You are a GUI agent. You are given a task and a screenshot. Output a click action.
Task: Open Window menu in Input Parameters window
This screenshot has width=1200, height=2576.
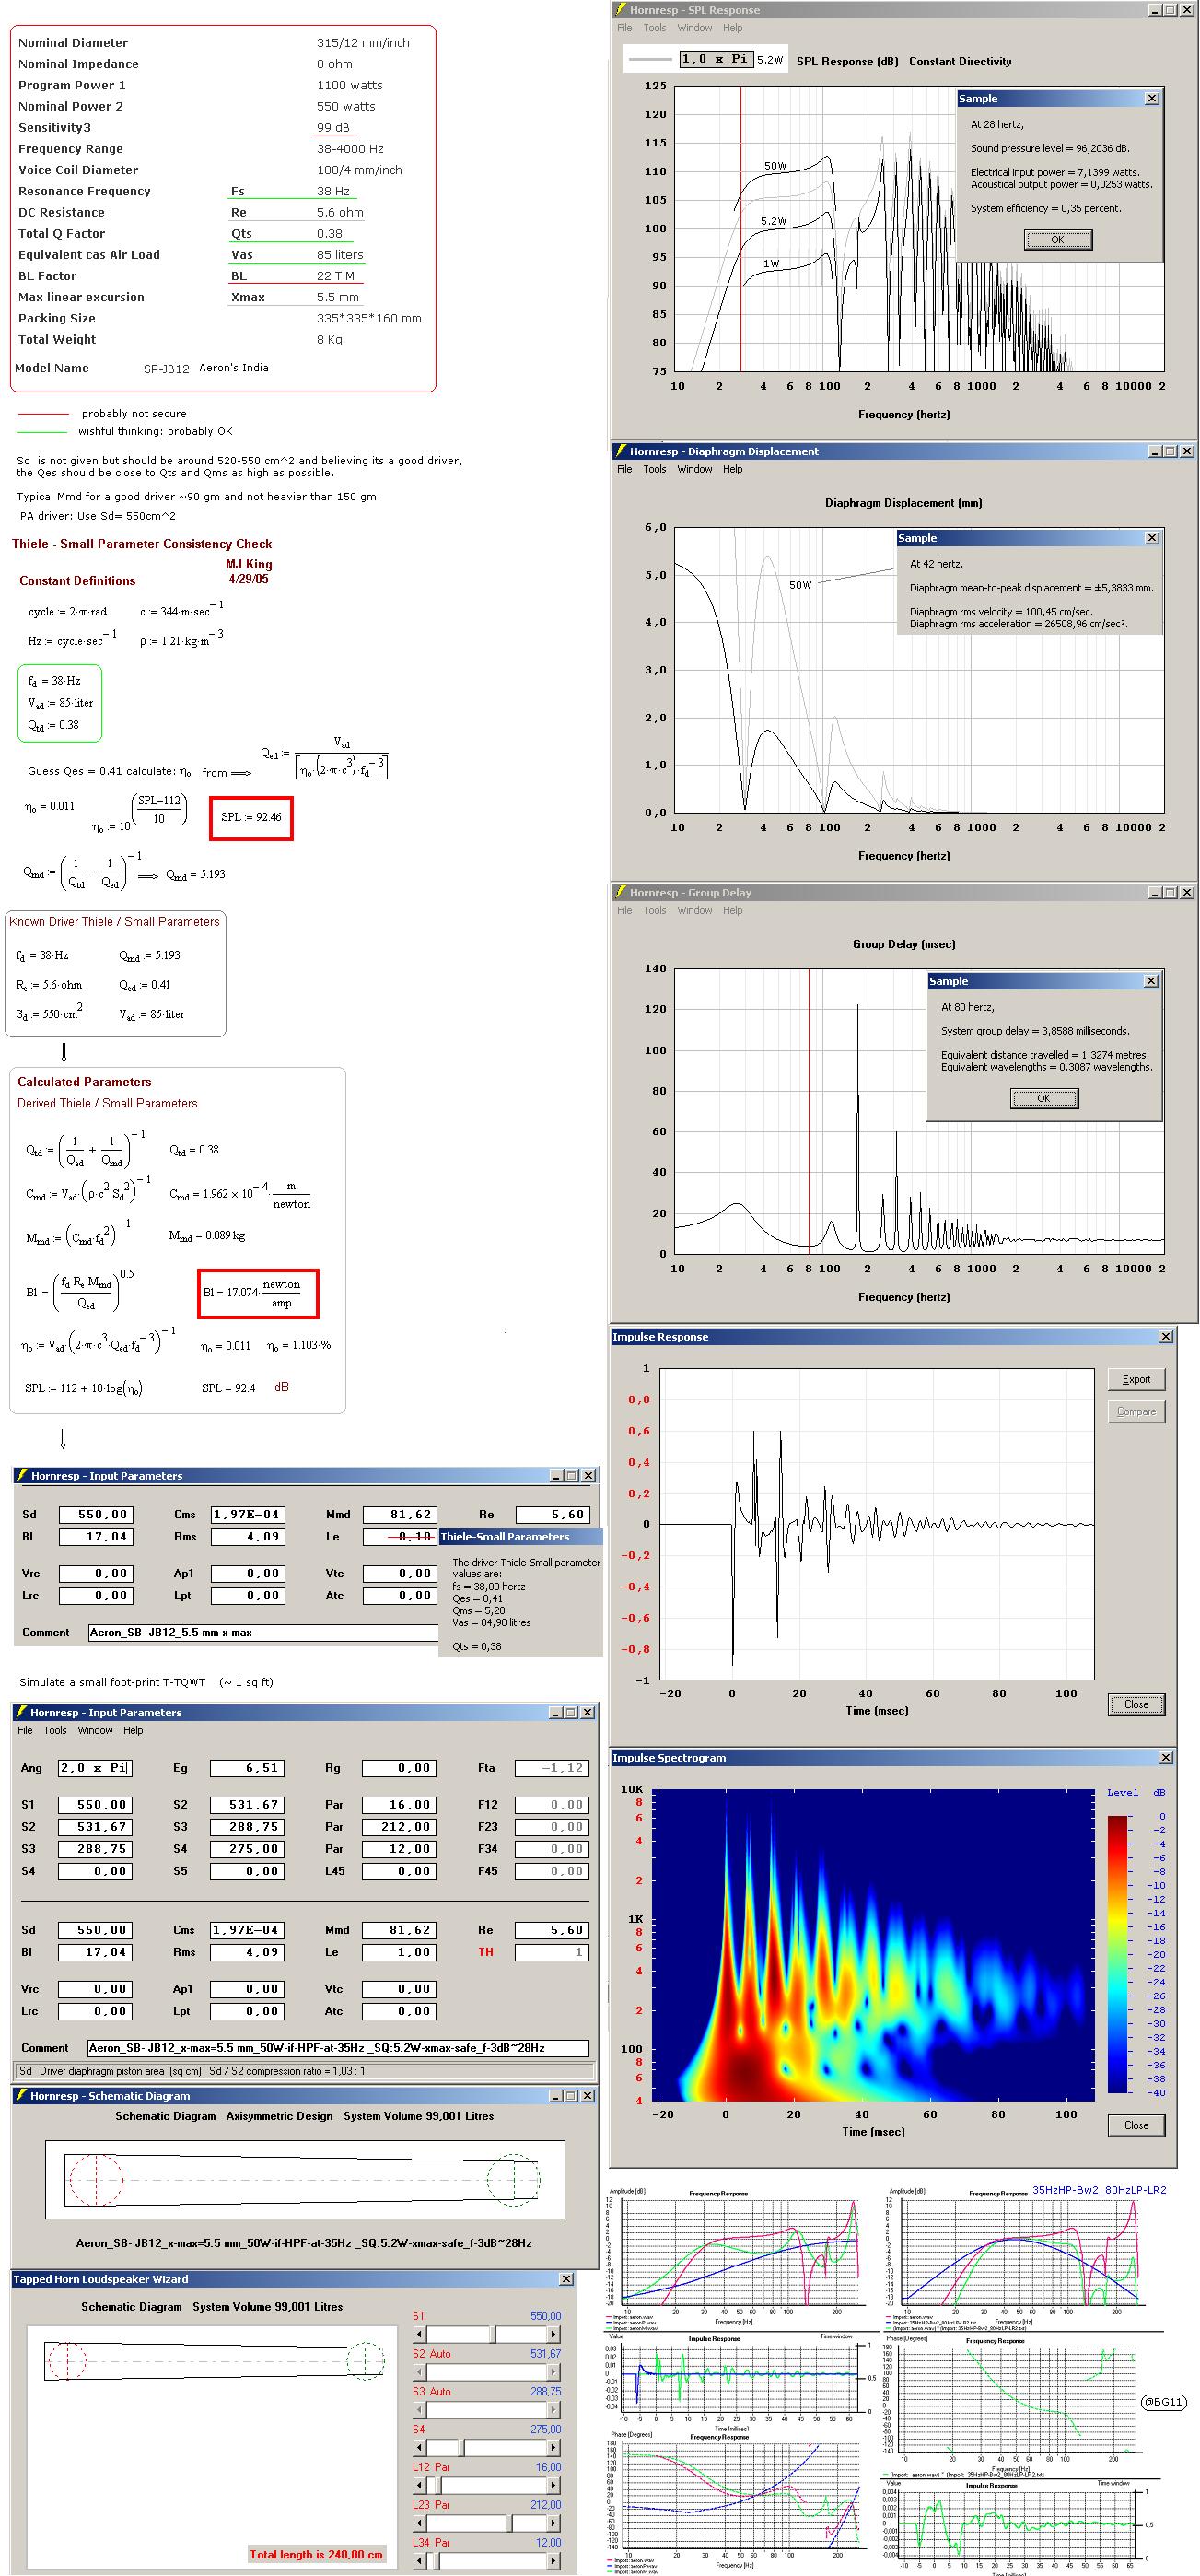96,1730
